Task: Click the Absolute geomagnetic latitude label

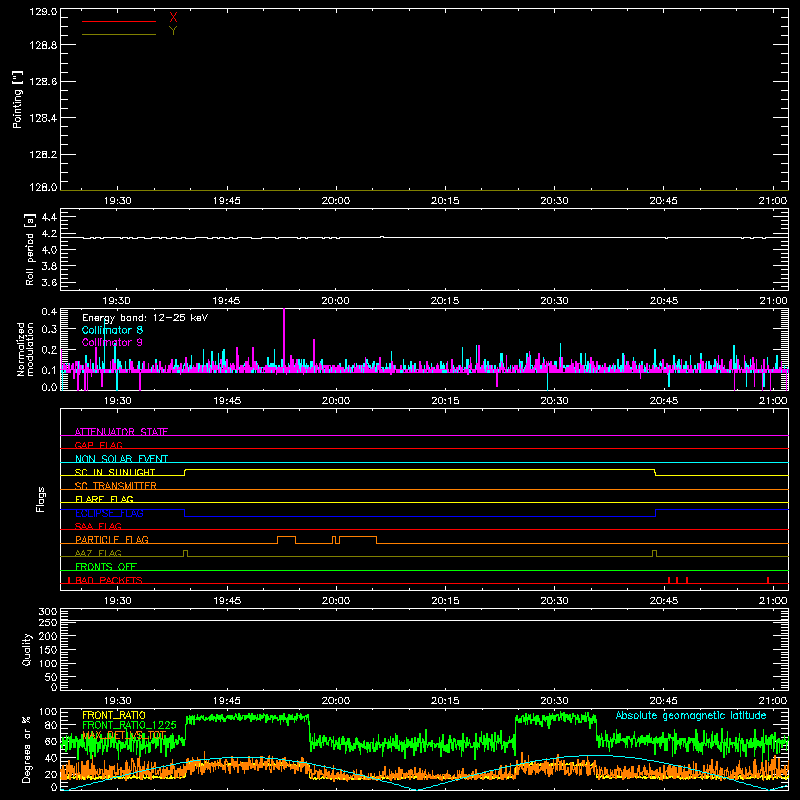Action: pos(691,715)
